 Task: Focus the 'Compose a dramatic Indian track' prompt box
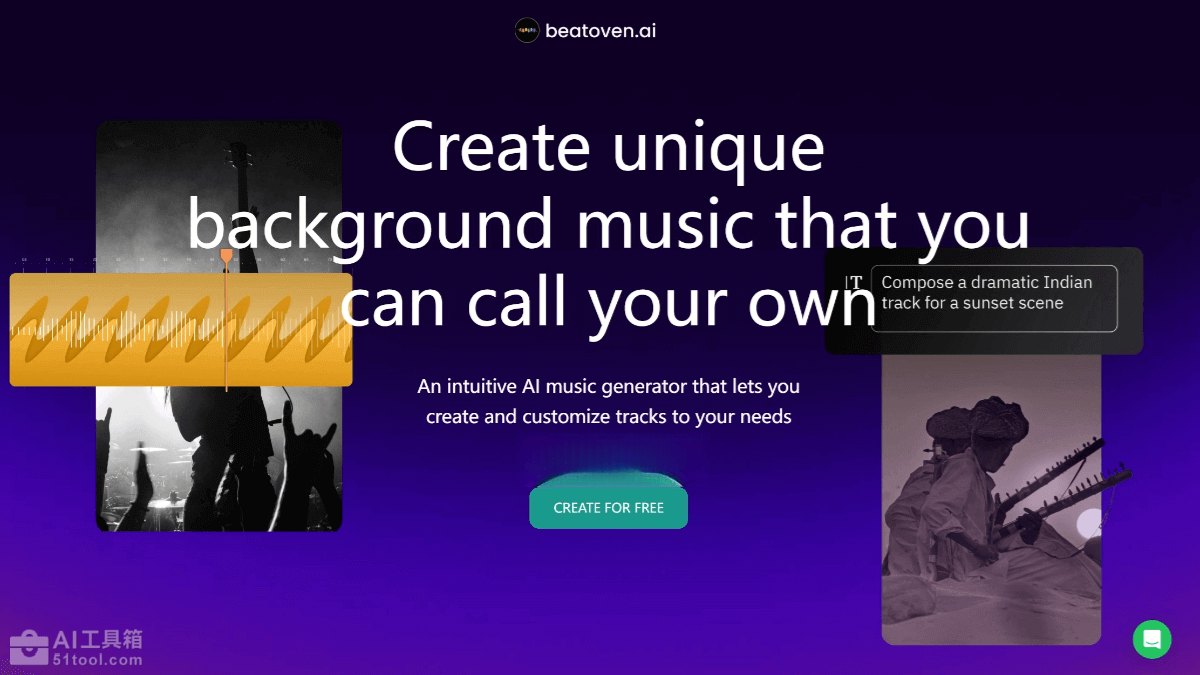994,298
